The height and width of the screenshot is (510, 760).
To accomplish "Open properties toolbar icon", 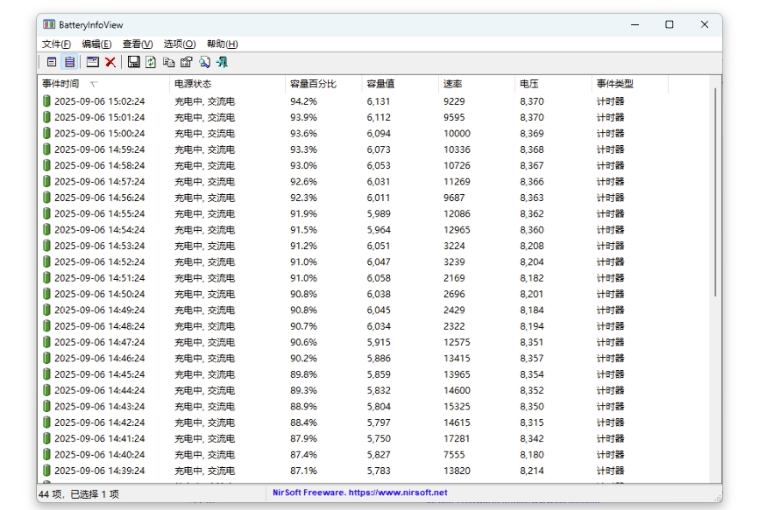I will tap(187, 62).
